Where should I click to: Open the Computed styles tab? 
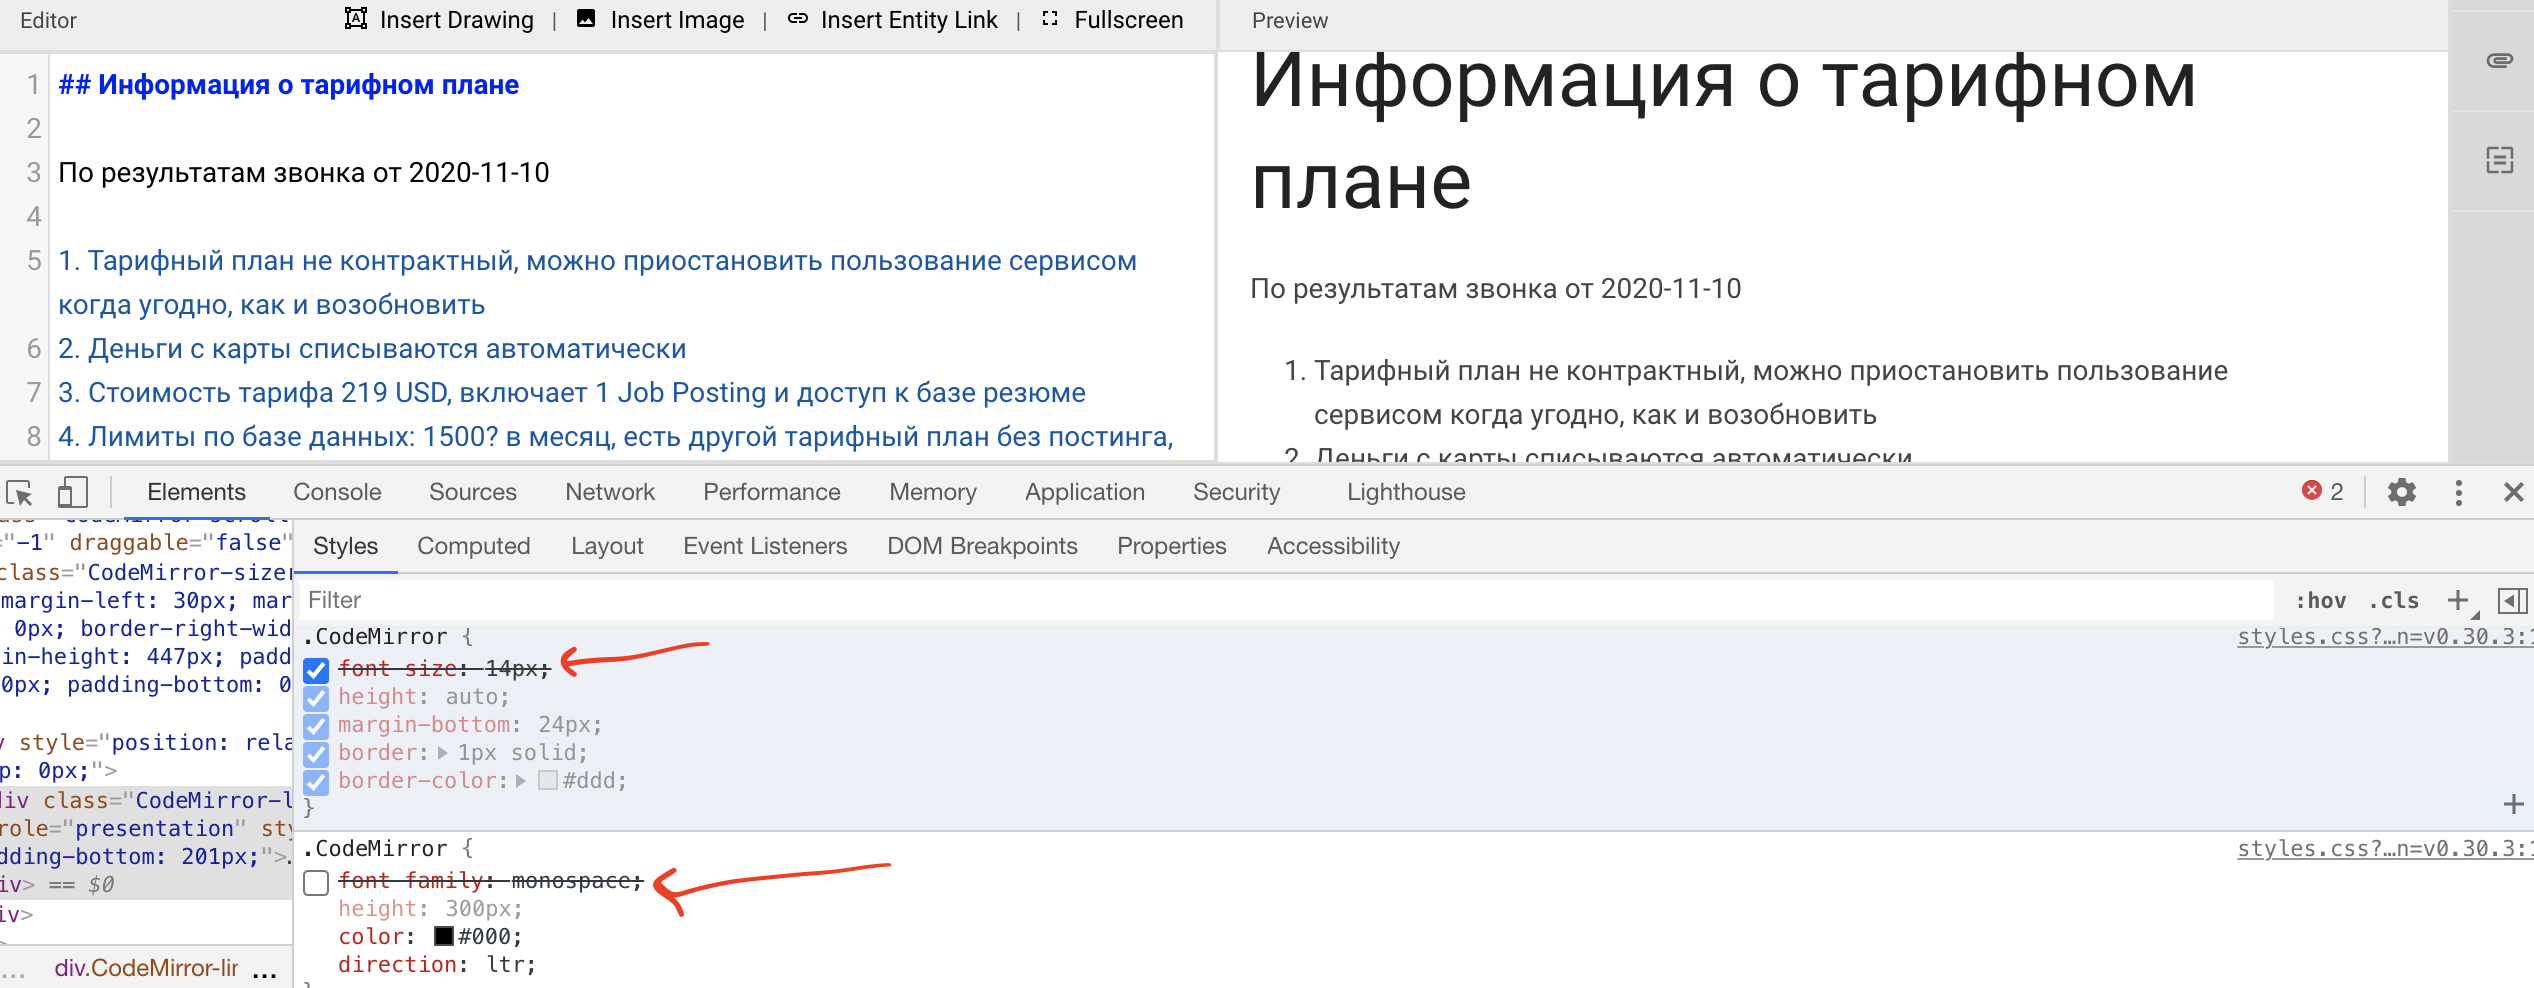[x=473, y=546]
